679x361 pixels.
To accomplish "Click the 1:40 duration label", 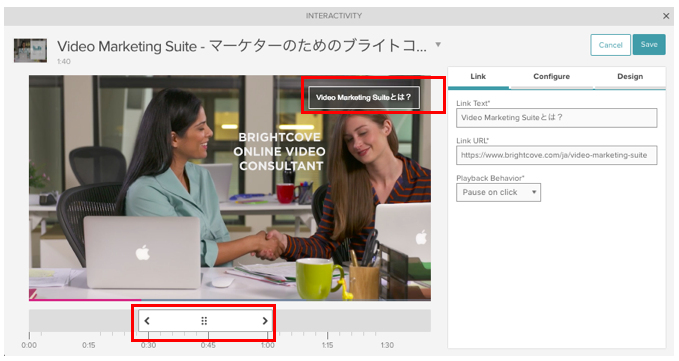I will [64, 61].
